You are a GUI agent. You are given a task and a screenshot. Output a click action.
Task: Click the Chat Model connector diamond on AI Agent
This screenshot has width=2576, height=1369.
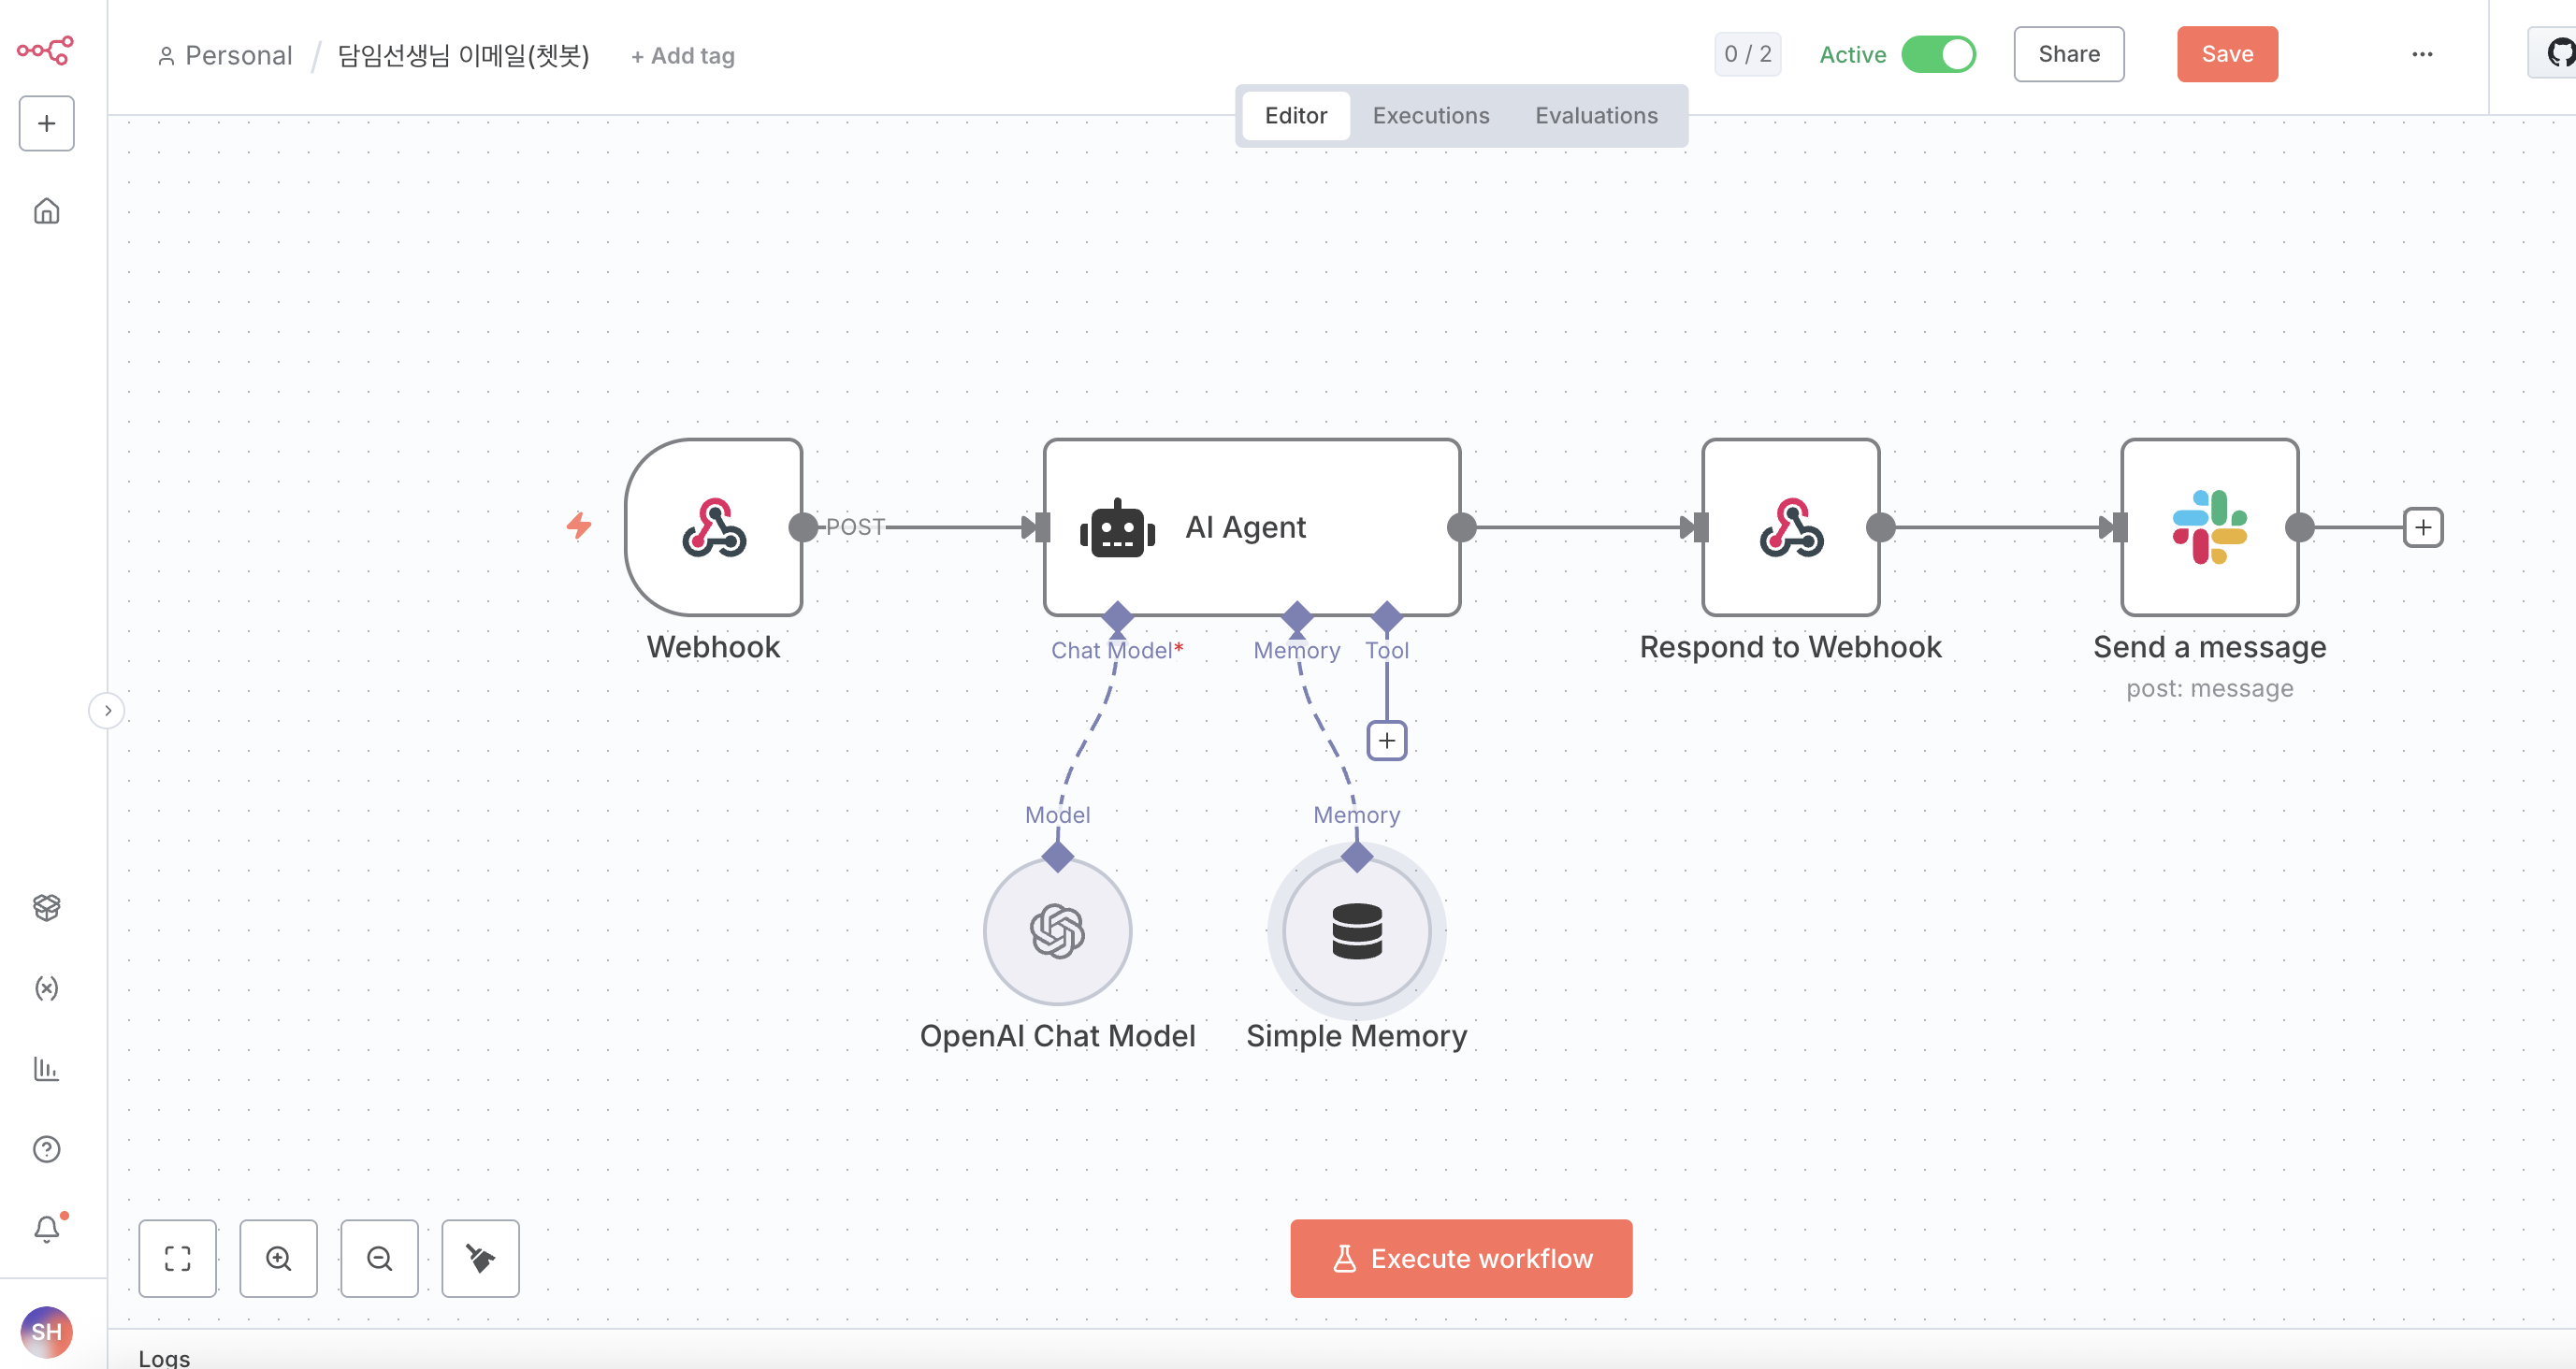[x=1117, y=617]
